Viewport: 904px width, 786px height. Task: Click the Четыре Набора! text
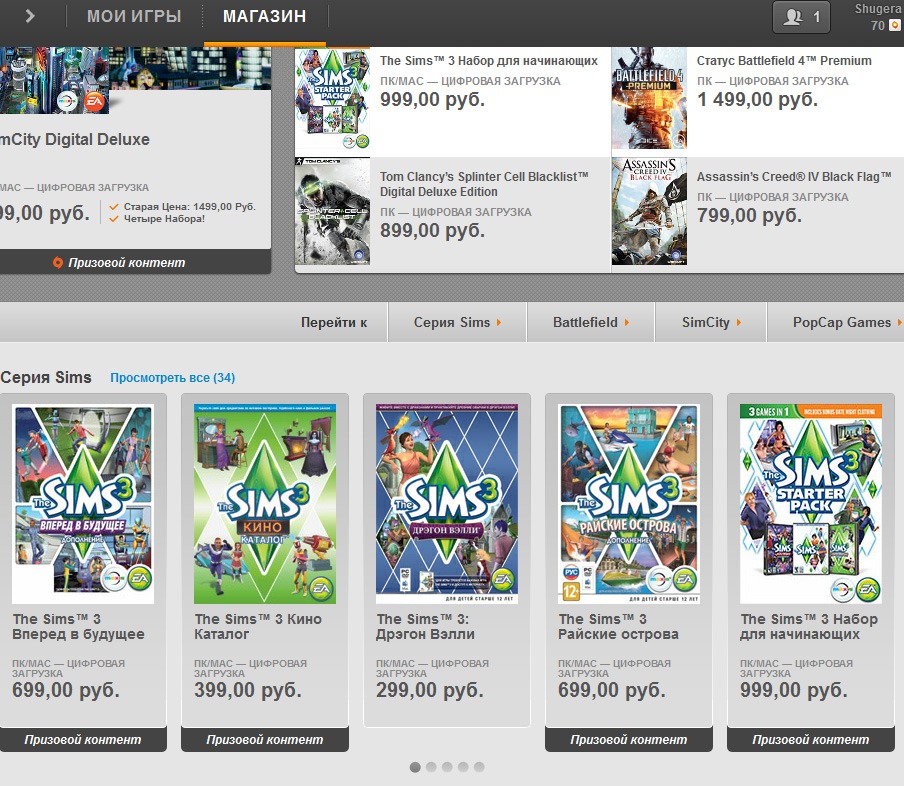(x=164, y=219)
